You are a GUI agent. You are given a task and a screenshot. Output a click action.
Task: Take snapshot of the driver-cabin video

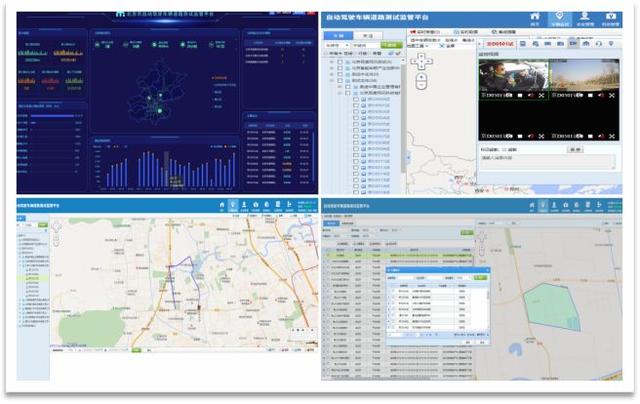(509, 95)
